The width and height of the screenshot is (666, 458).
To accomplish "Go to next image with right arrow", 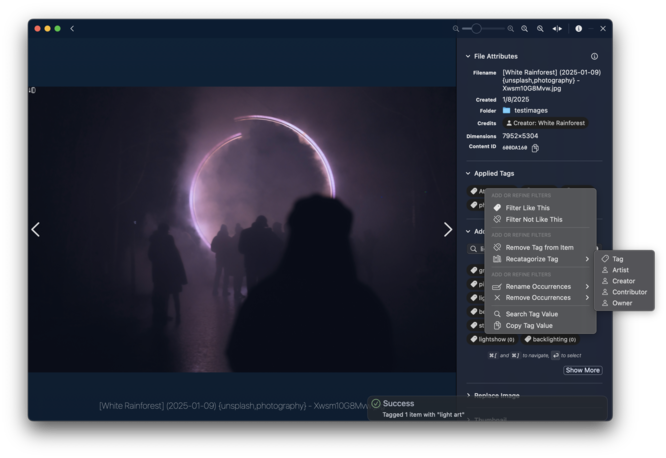I will 448,229.
